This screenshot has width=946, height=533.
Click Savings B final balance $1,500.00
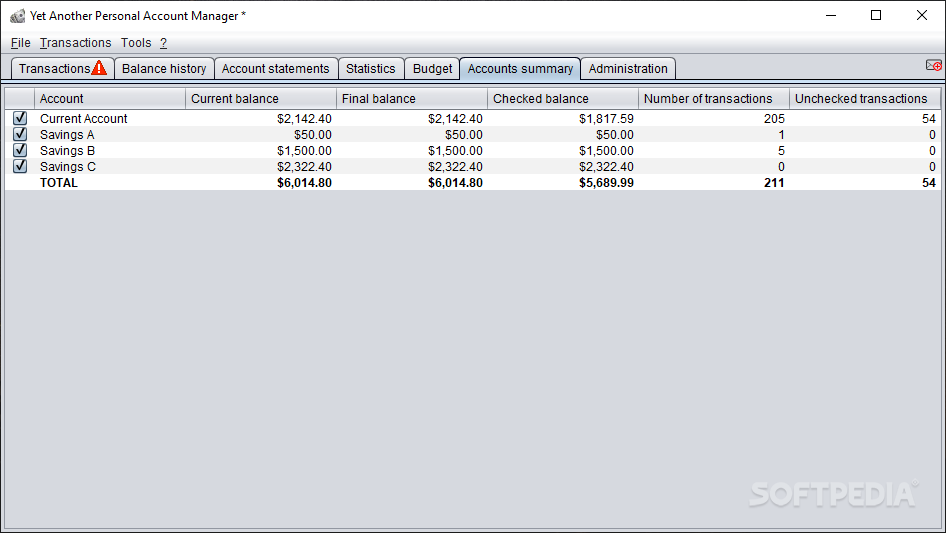(x=456, y=150)
